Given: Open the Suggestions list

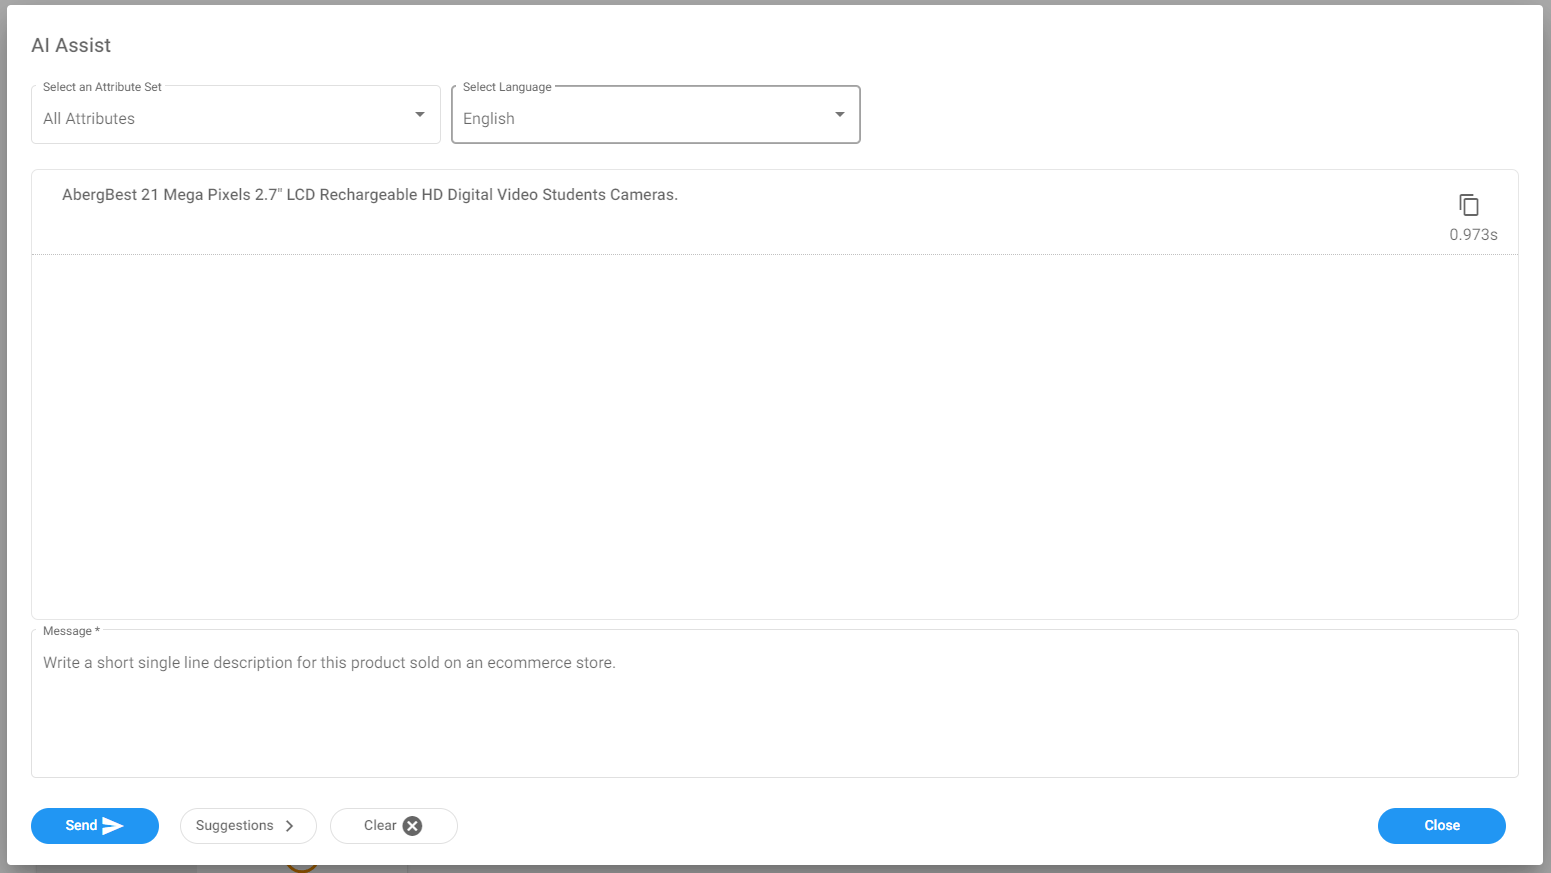Looking at the screenshot, I should pos(236,826).
